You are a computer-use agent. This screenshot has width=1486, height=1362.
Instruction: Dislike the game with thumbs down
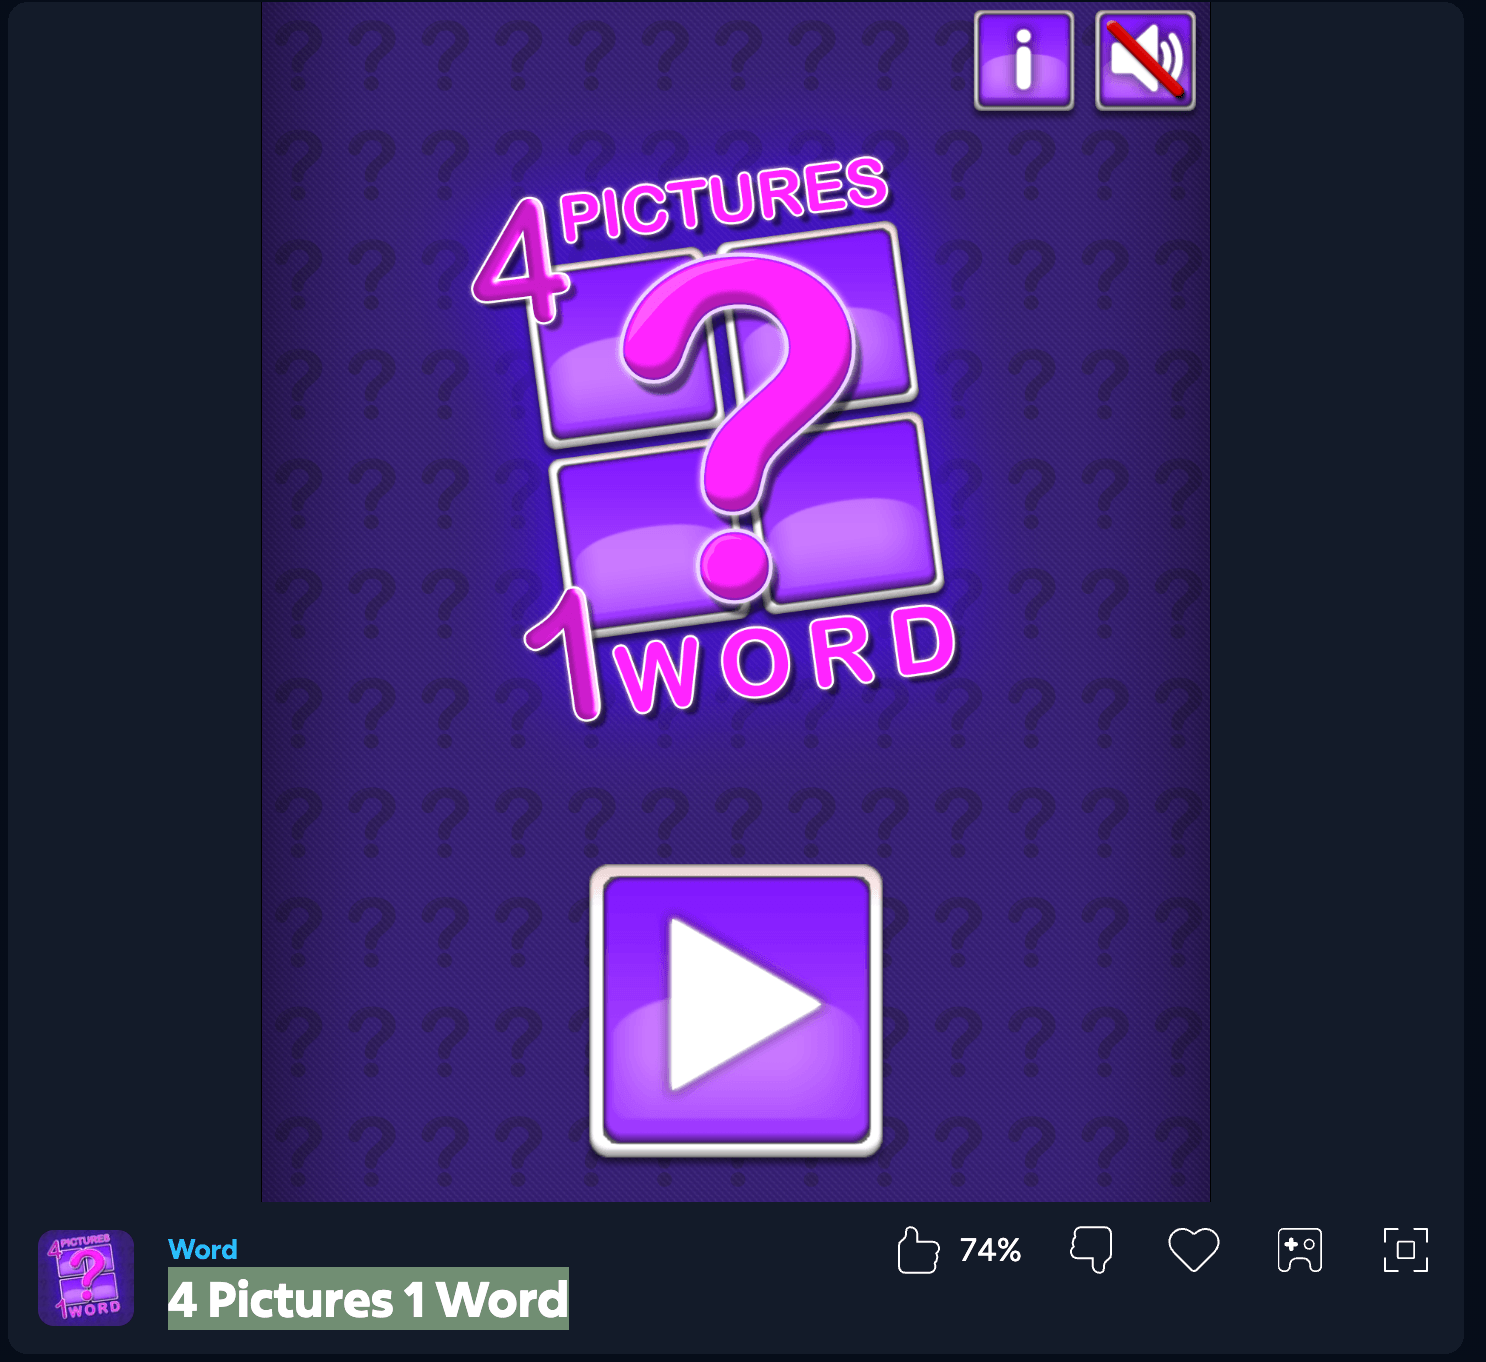[1091, 1250]
